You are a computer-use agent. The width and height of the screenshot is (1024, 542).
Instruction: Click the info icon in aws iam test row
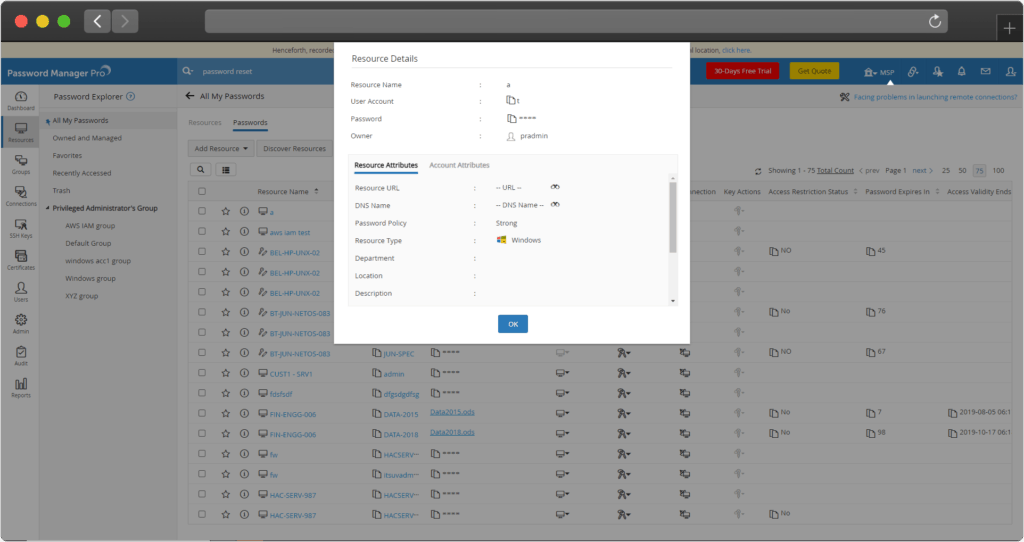(244, 231)
